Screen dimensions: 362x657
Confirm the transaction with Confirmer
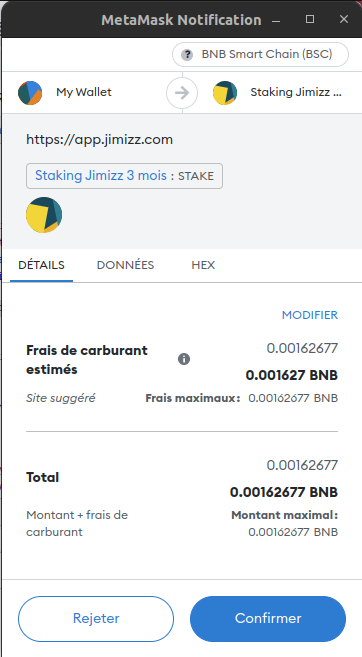pyautogui.click(x=268, y=618)
